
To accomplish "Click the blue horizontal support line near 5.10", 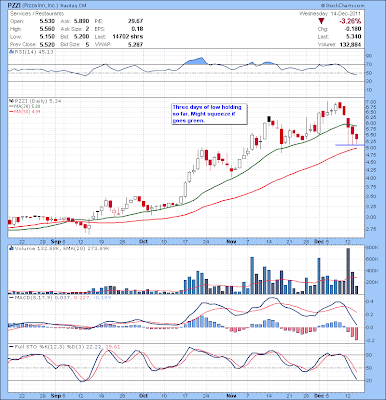I will pyautogui.click(x=350, y=145).
